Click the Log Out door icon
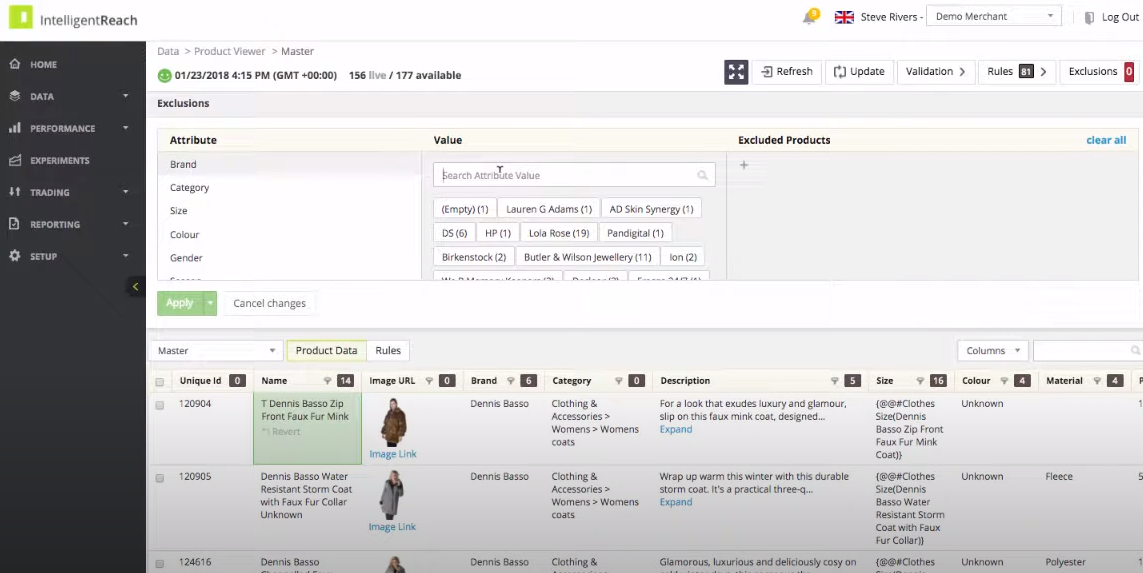This screenshot has height=573, width=1143. point(1089,17)
